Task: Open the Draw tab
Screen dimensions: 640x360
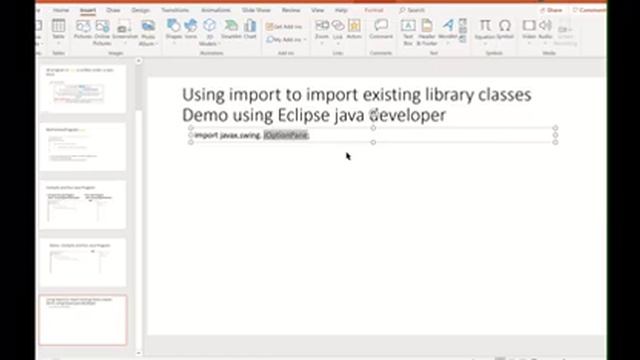Action: pos(113,10)
